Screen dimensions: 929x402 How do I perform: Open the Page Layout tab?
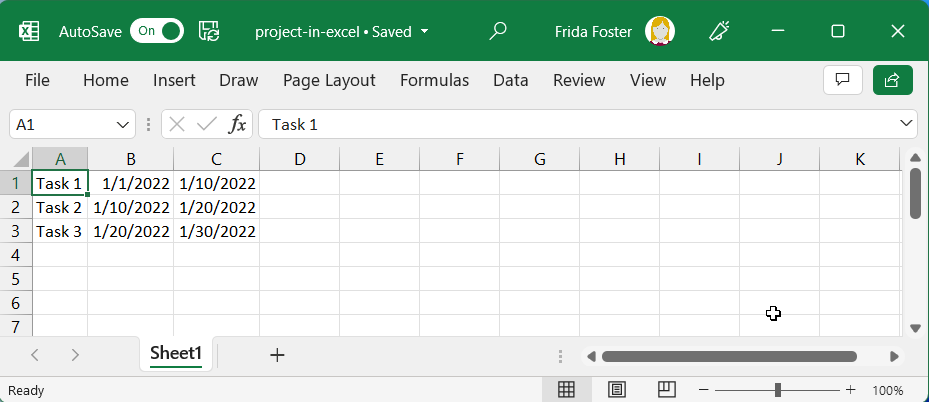pos(329,81)
